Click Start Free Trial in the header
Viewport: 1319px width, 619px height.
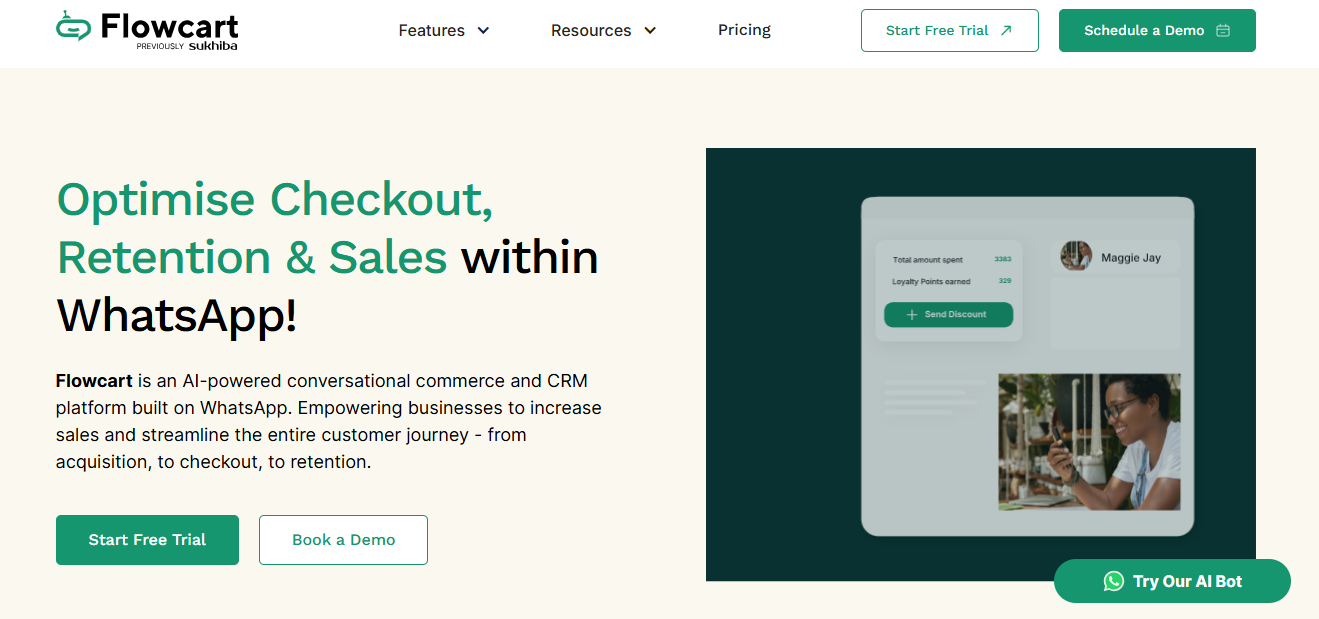[x=948, y=30]
